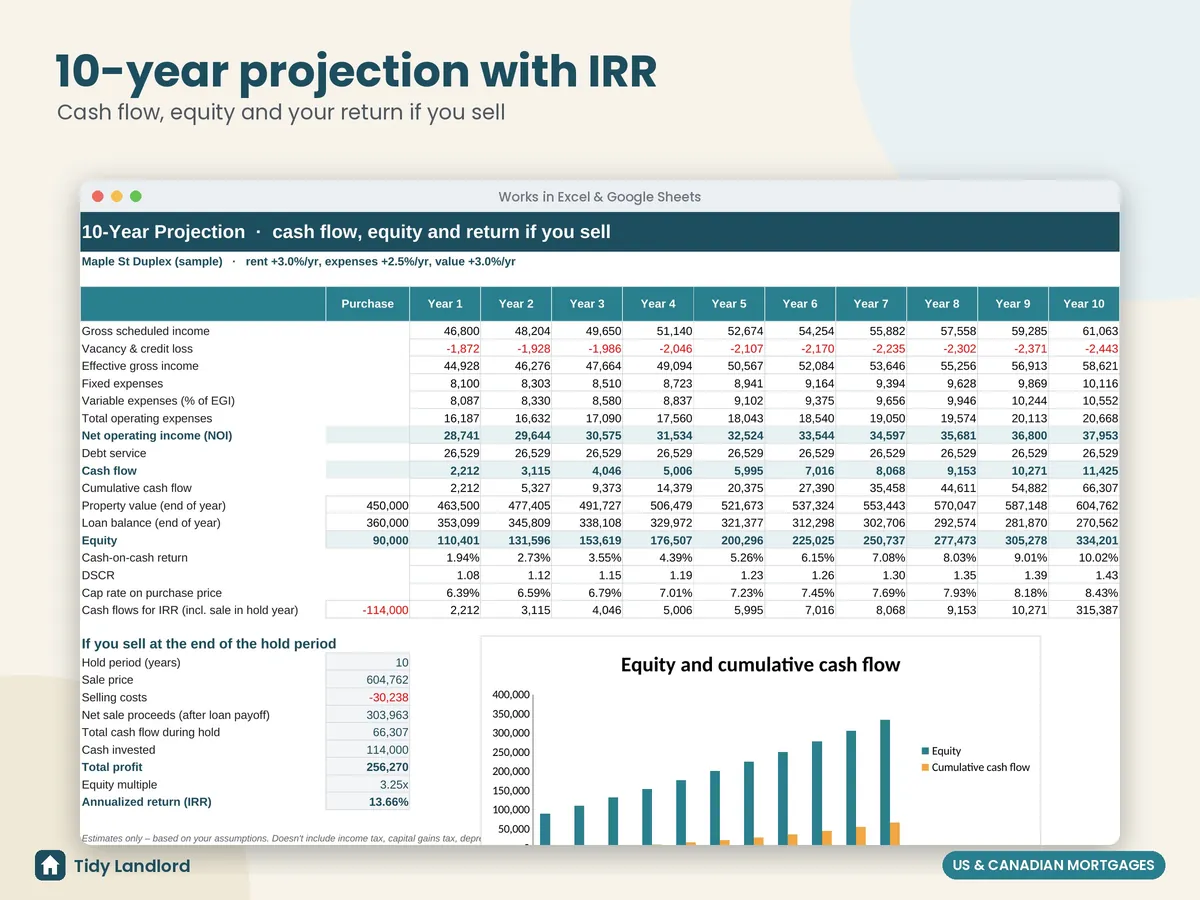Click the yellow window minimize dot
Screen dimensions: 1200x900
click(117, 196)
